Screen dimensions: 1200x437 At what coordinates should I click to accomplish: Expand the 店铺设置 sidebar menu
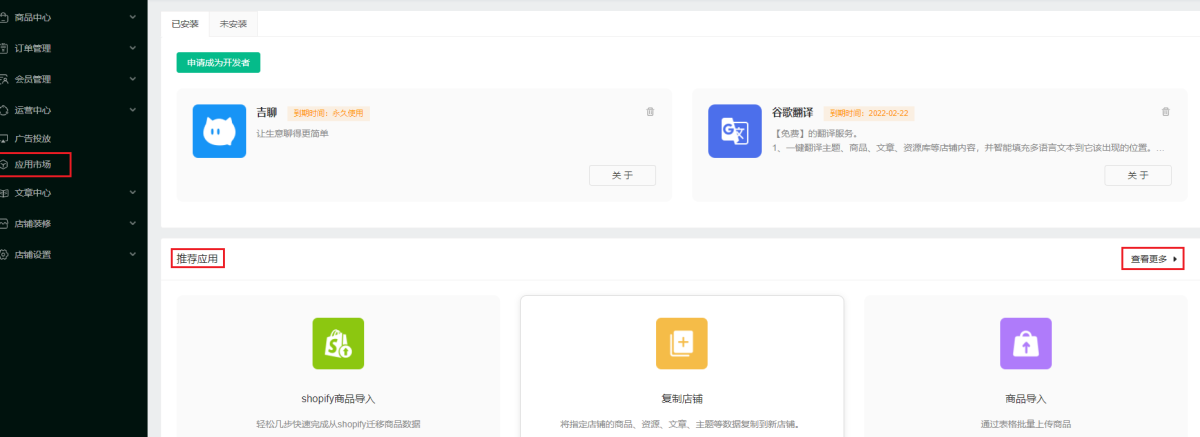coord(133,254)
